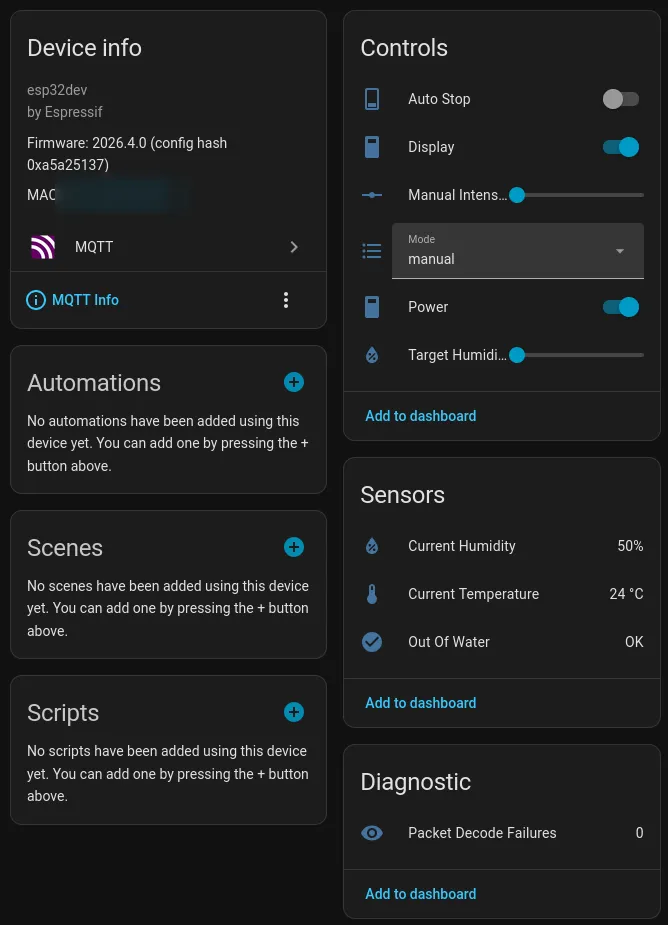Add a new automation for this device
668x925 pixels.
293,382
